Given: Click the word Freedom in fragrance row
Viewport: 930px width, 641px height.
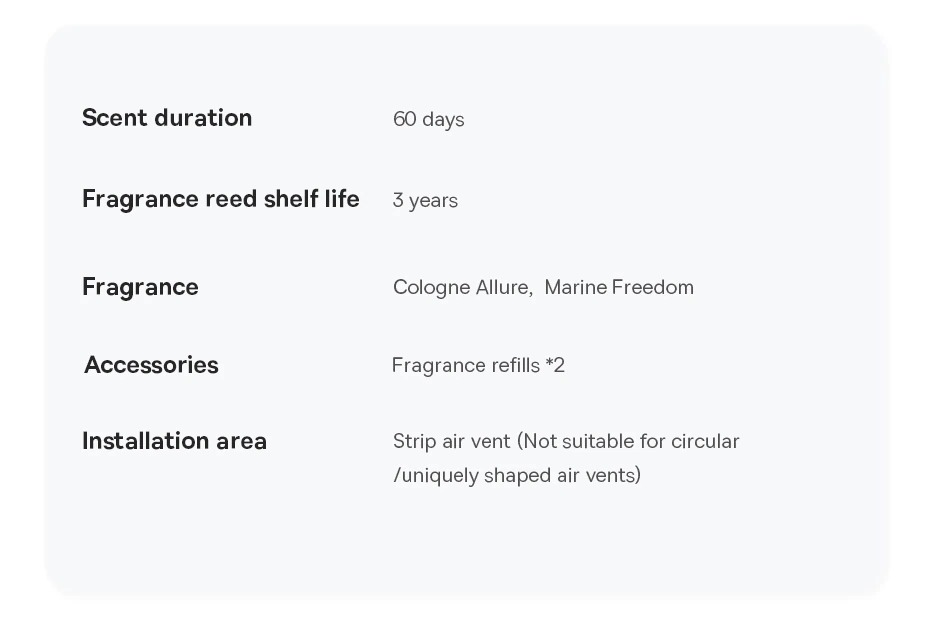Looking at the screenshot, I should tap(652, 287).
